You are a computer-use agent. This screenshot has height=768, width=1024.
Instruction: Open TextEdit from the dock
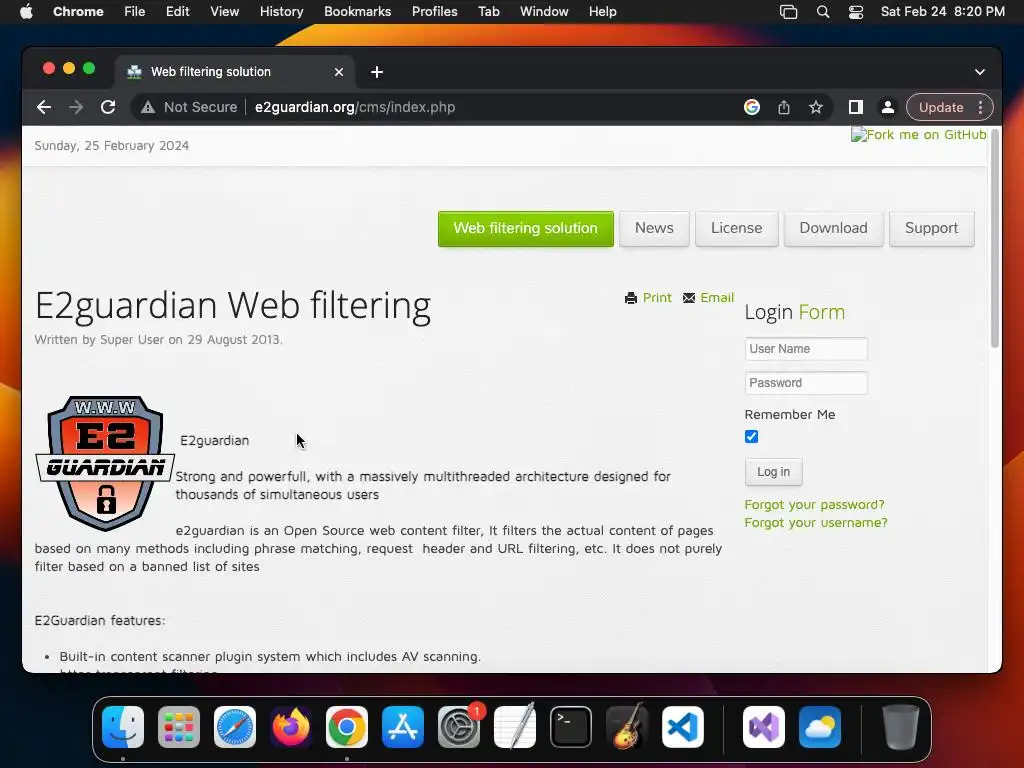click(x=515, y=727)
